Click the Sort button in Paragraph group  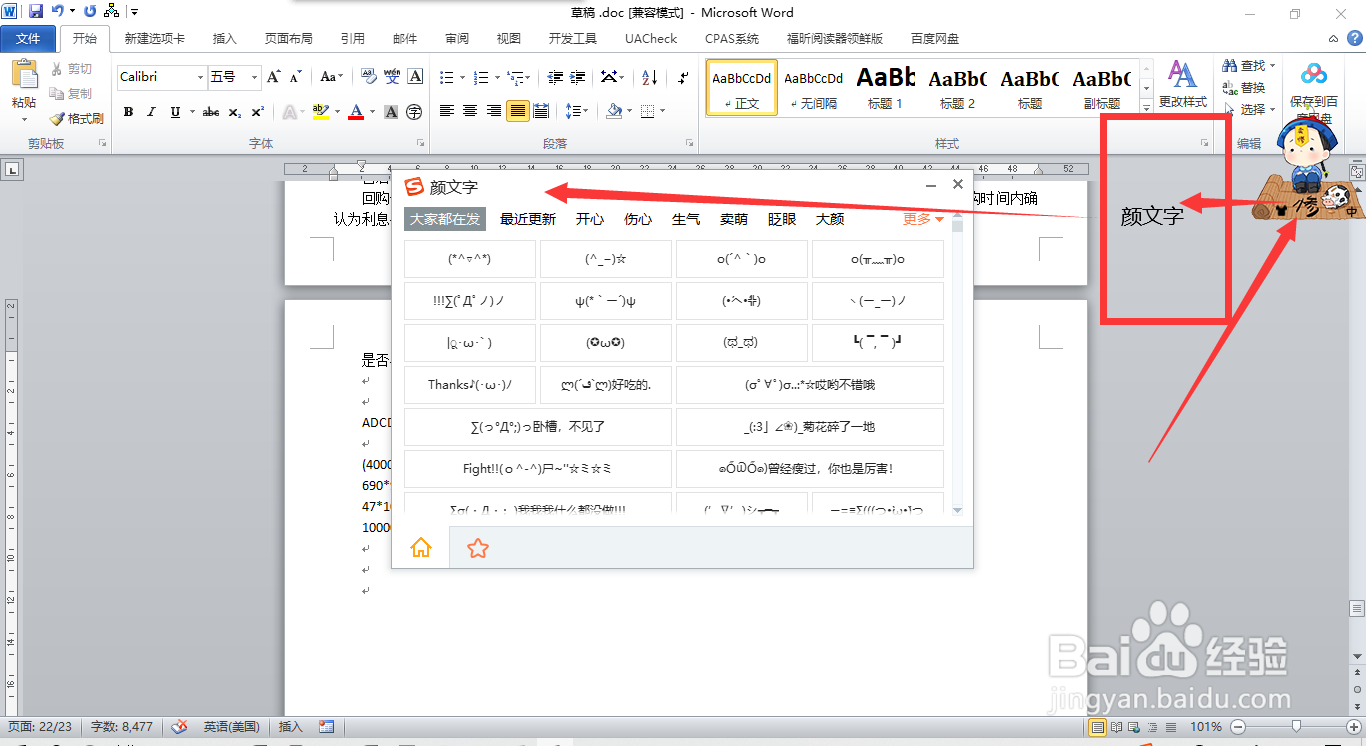point(648,77)
